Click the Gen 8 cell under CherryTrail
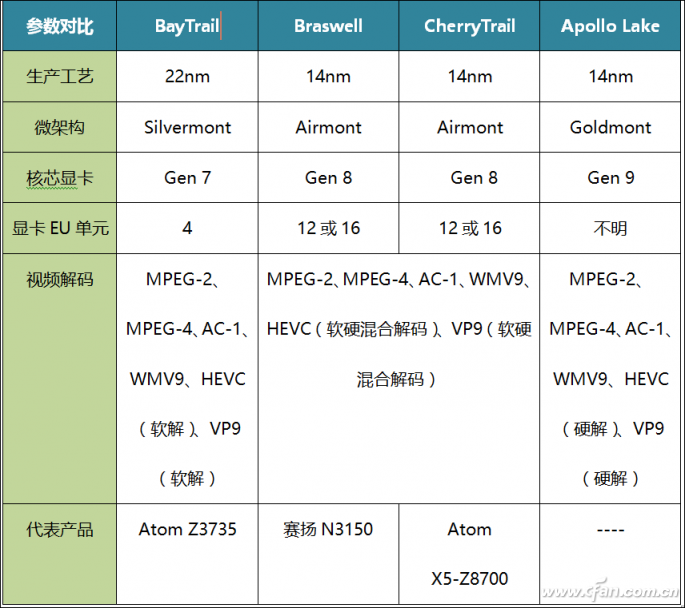This screenshot has height=608, width=685. tap(469, 177)
